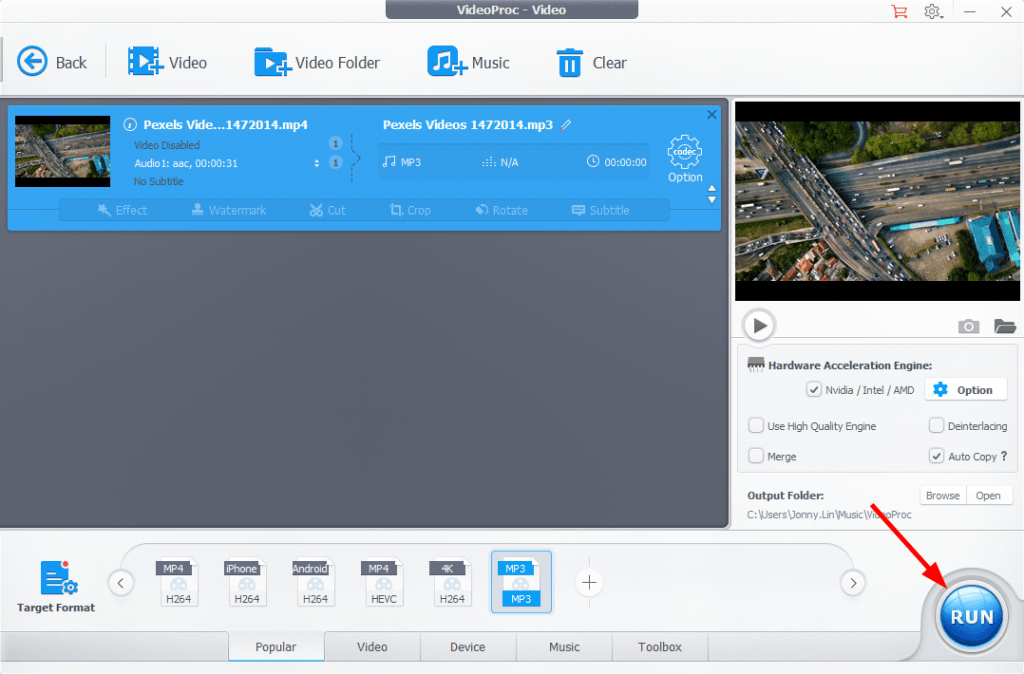The height and width of the screenshot is (674, 1024).
Task: Show previous formats with left arrow
Action: pyautogui.click(x=121, y=583)
